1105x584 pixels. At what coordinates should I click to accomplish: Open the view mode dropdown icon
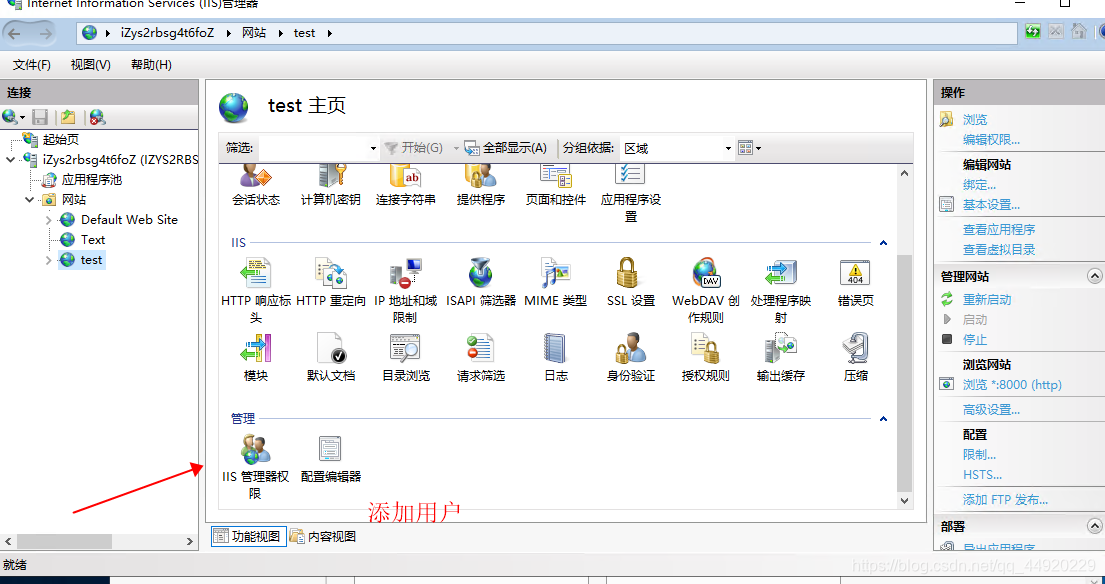tap(749, 148)
